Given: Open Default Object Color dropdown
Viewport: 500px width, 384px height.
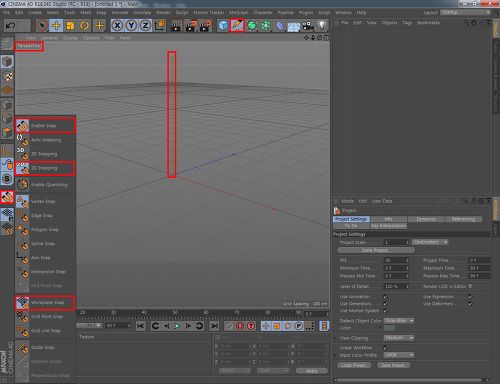Looking at the screenshot, I should [399, 321].
